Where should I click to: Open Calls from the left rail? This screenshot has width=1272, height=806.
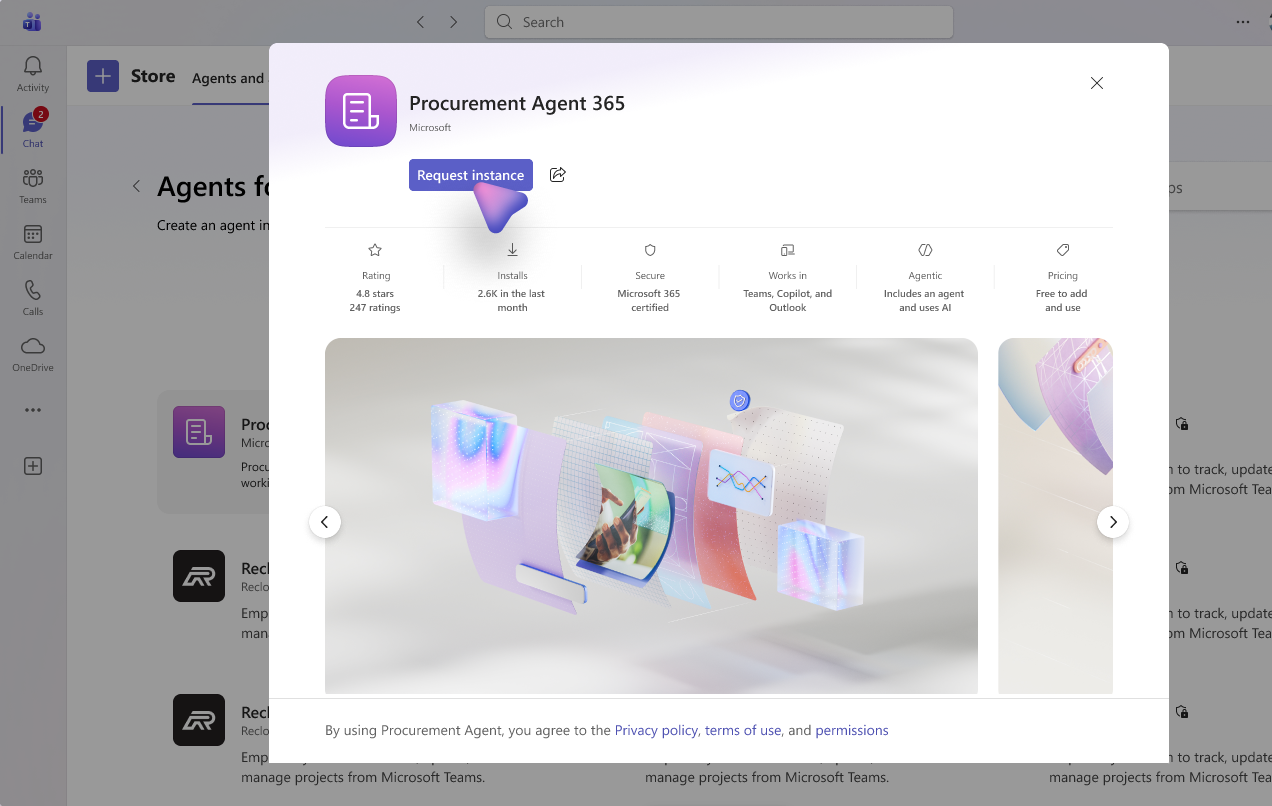33,298
